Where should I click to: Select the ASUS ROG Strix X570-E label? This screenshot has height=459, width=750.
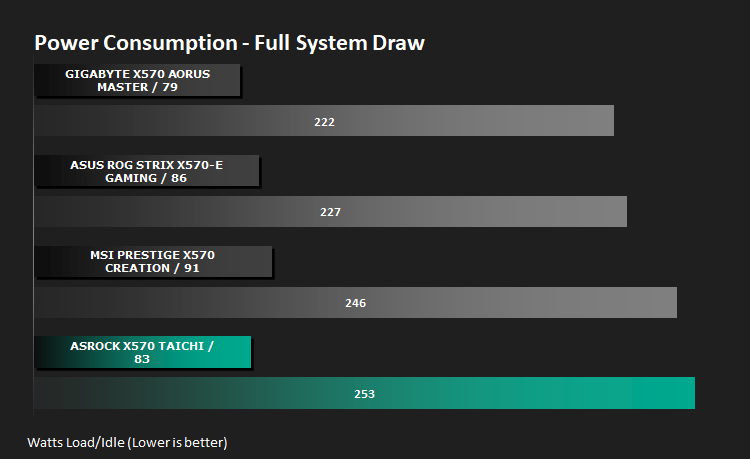pyautogui.click(x=147, y=171)
